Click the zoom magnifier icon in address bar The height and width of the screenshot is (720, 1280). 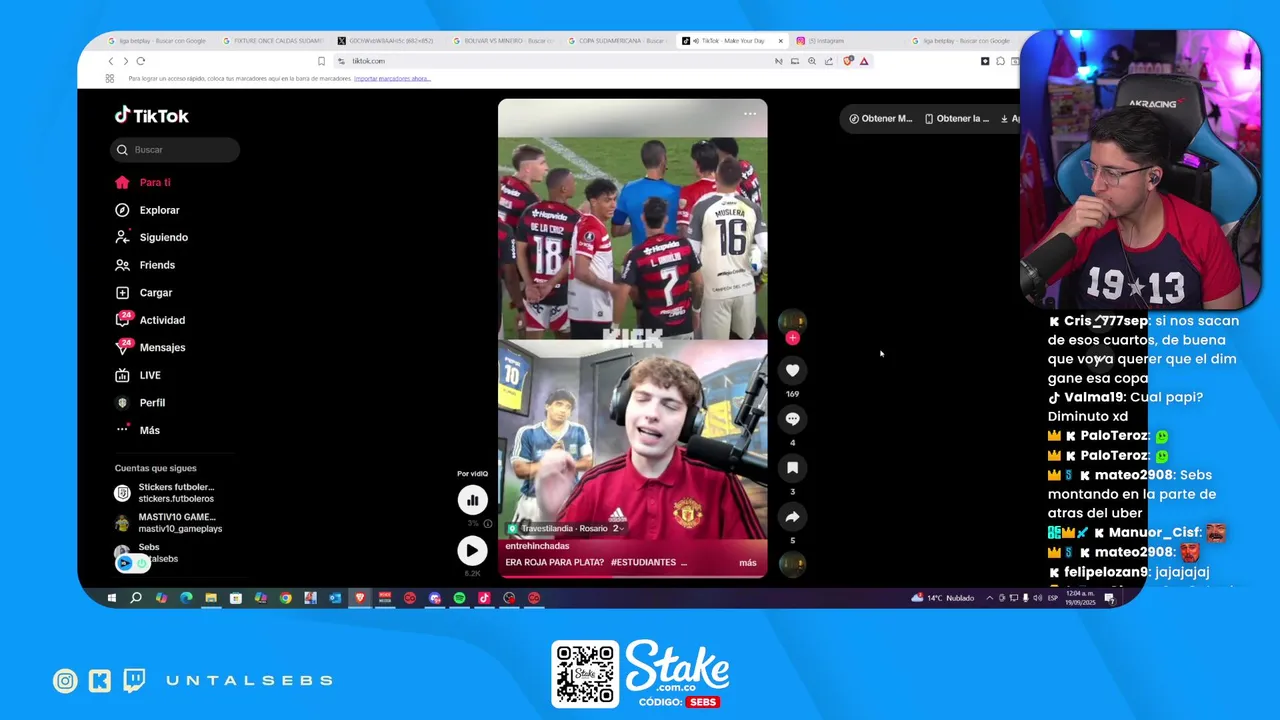[x=812, y=61]
